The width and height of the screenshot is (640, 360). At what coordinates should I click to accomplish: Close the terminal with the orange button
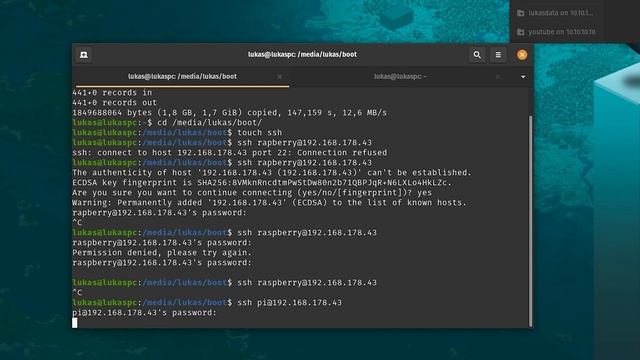[522, 55]
